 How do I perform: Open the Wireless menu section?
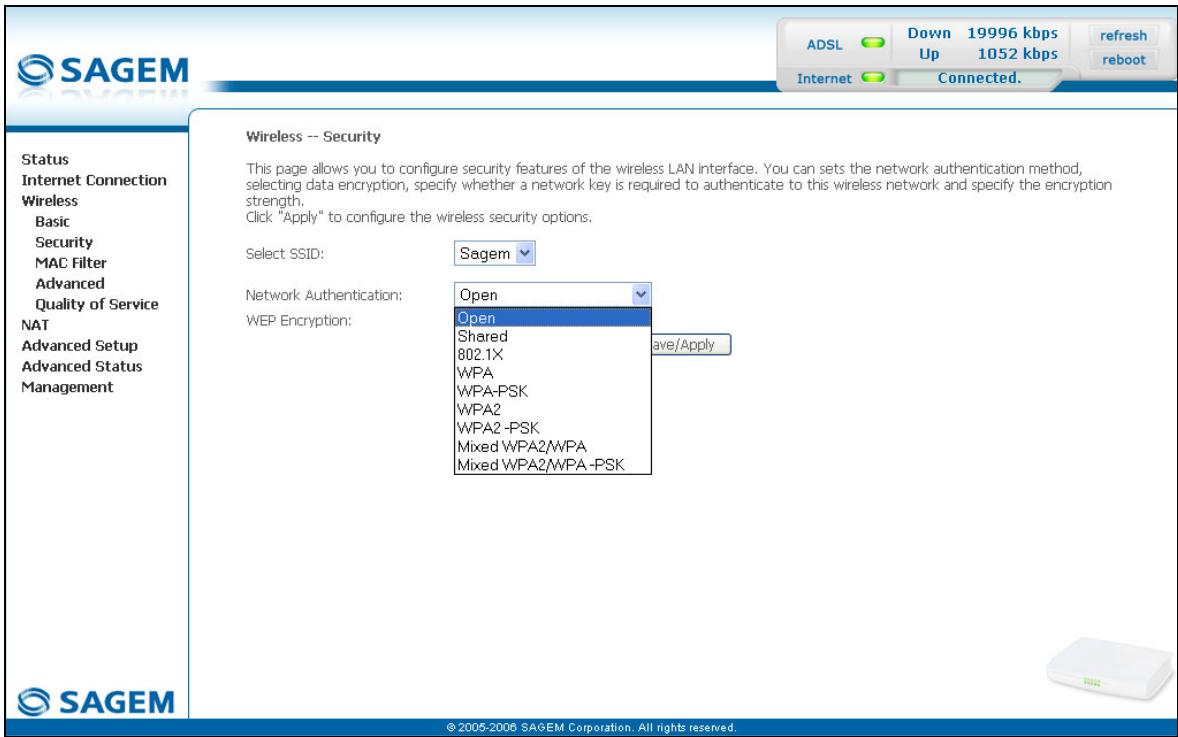tap(50, 201)
